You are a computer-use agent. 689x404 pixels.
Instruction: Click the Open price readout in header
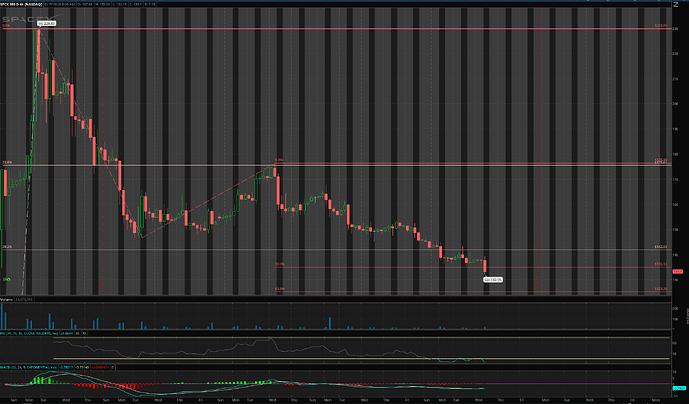[x=86, y=4]
